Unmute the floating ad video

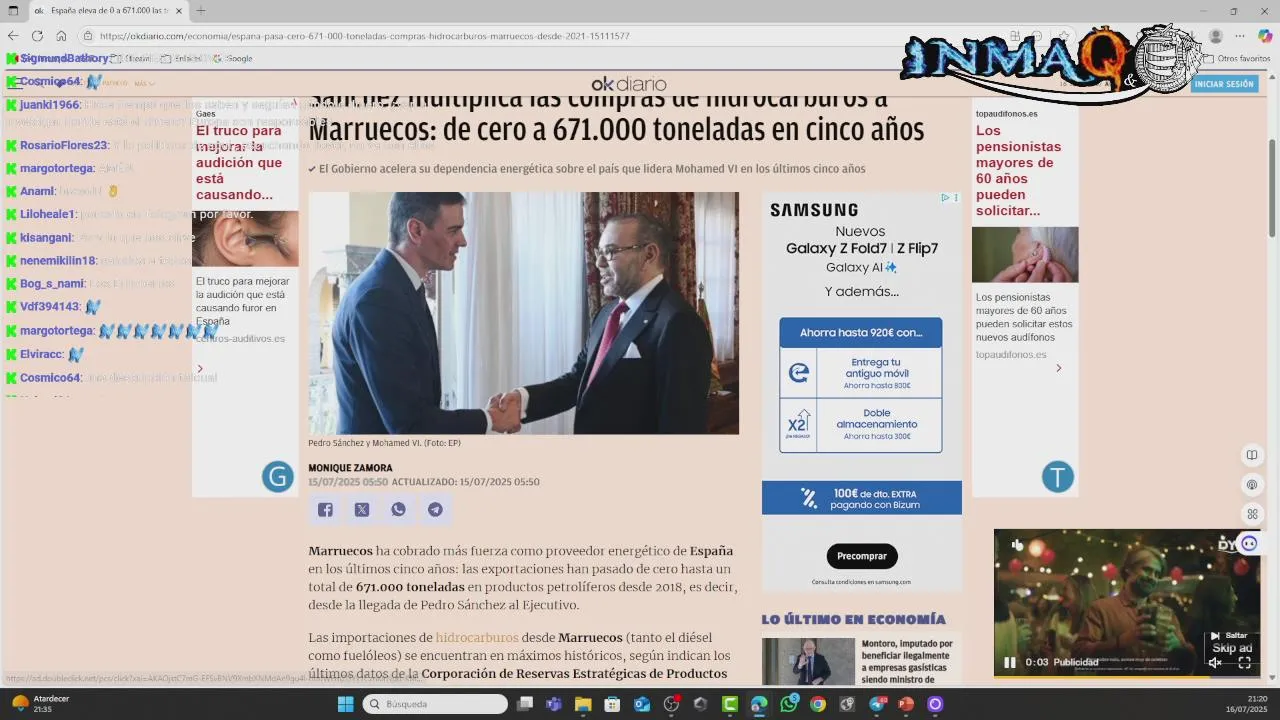[x=1216, y=662]
